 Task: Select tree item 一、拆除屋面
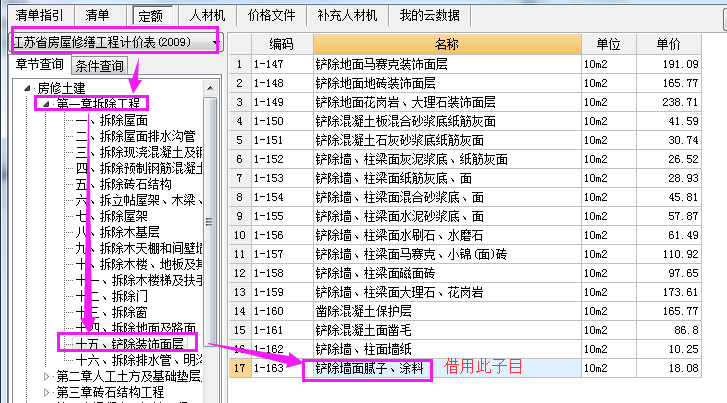112,121
